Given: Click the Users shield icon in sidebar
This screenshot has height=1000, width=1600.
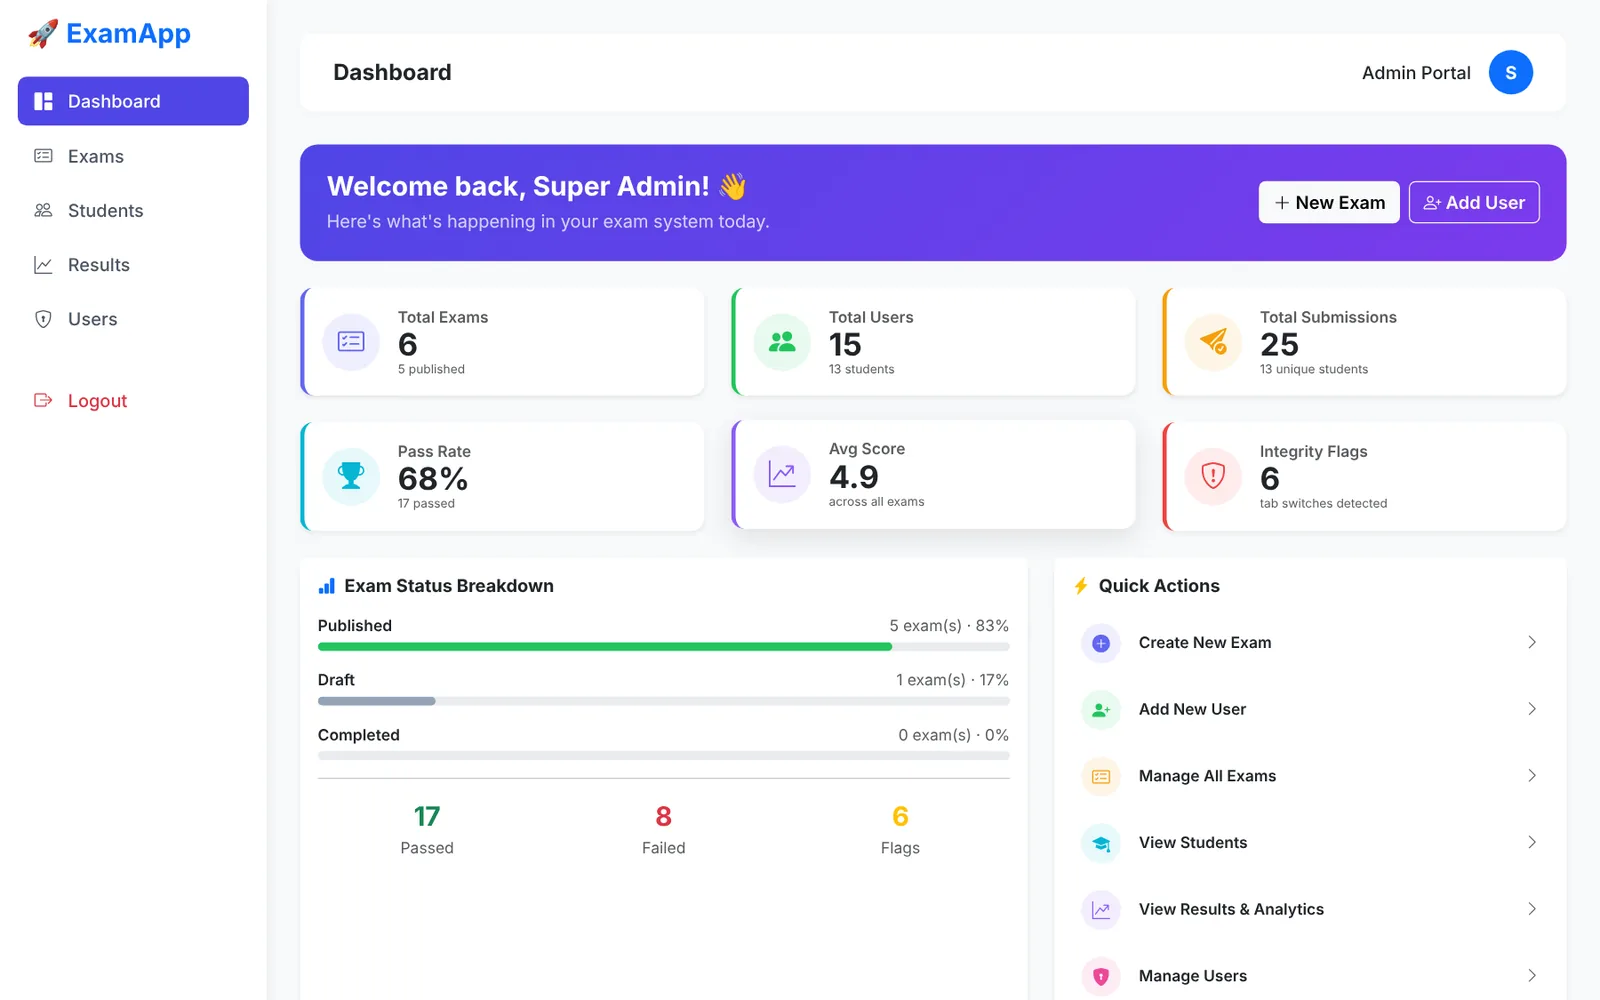Looking at the screenshot, I should coord(43,319).
